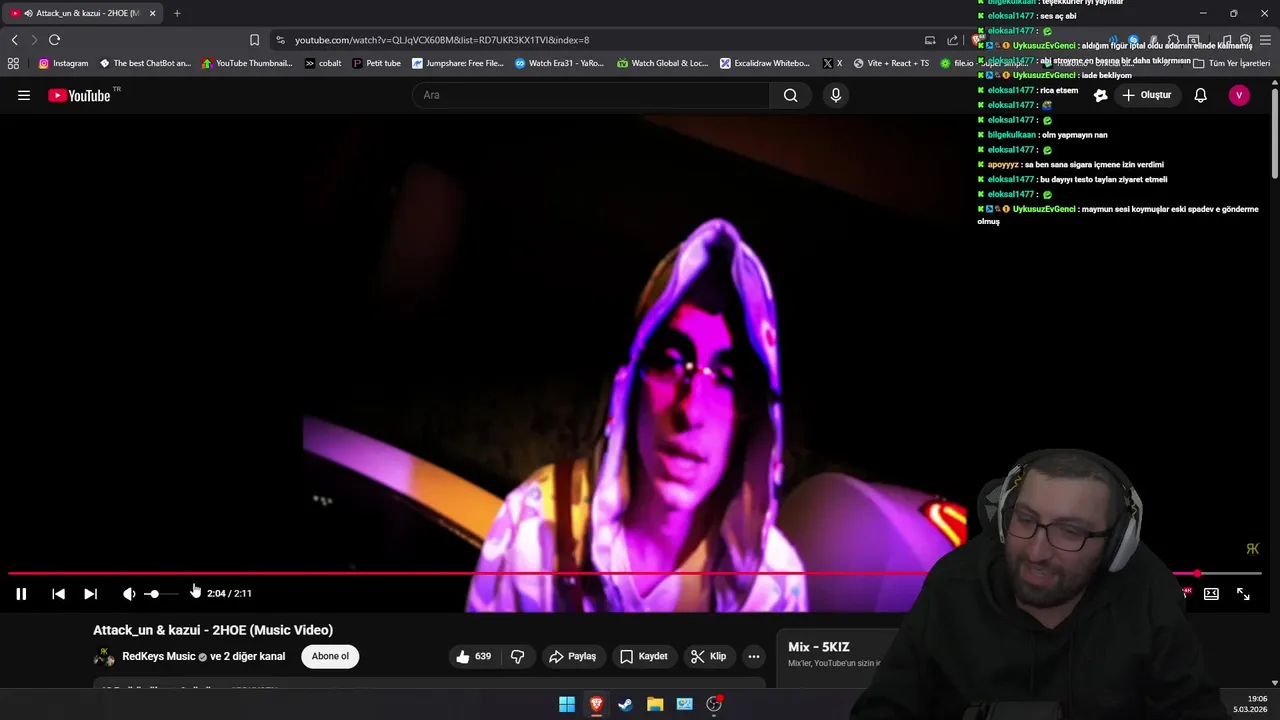Click the YouTube search magnifier button

pyautogui.click(x=790, y=95)
